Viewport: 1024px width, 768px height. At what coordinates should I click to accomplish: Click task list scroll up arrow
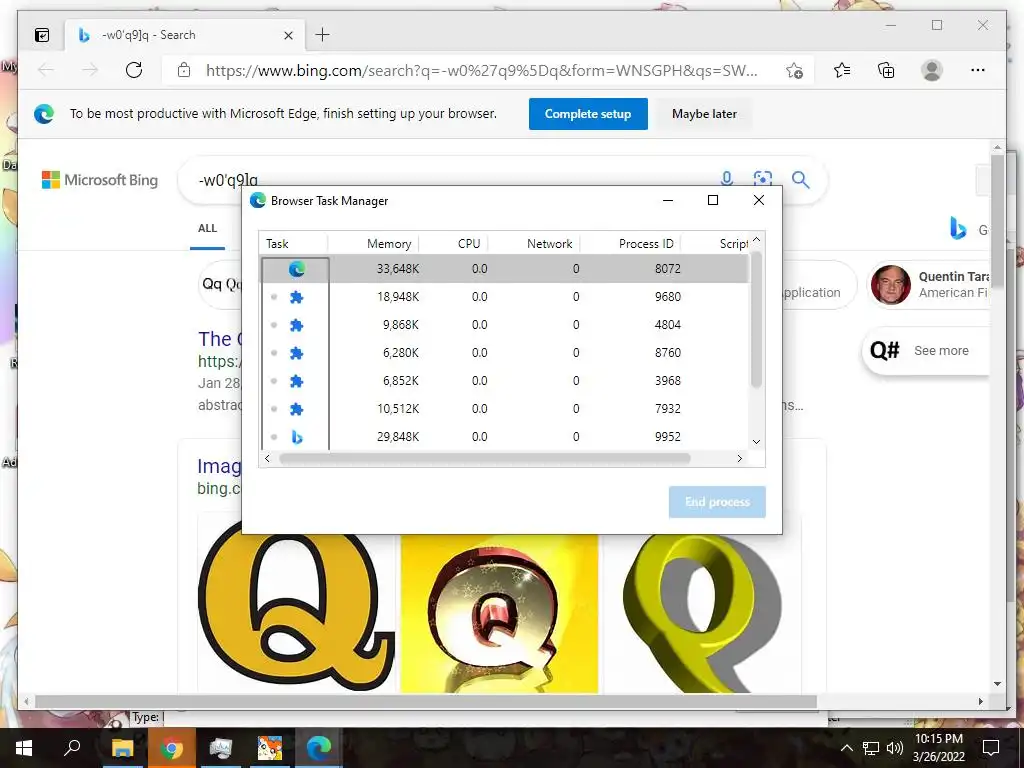pyautogui.click(x=756, y=240)
